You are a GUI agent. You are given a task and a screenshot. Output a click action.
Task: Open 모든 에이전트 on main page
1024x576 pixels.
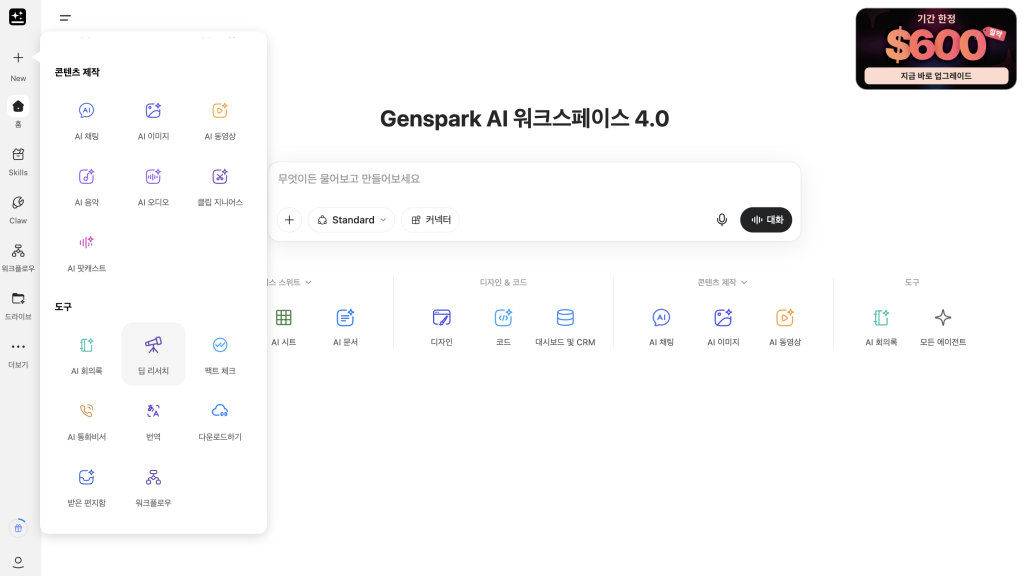942,327
